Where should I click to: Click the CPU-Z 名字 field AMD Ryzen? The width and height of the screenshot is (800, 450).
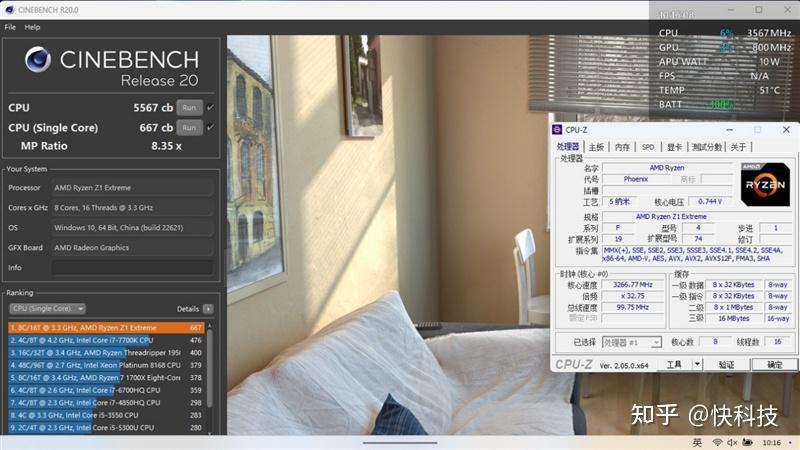coord(666,168)
